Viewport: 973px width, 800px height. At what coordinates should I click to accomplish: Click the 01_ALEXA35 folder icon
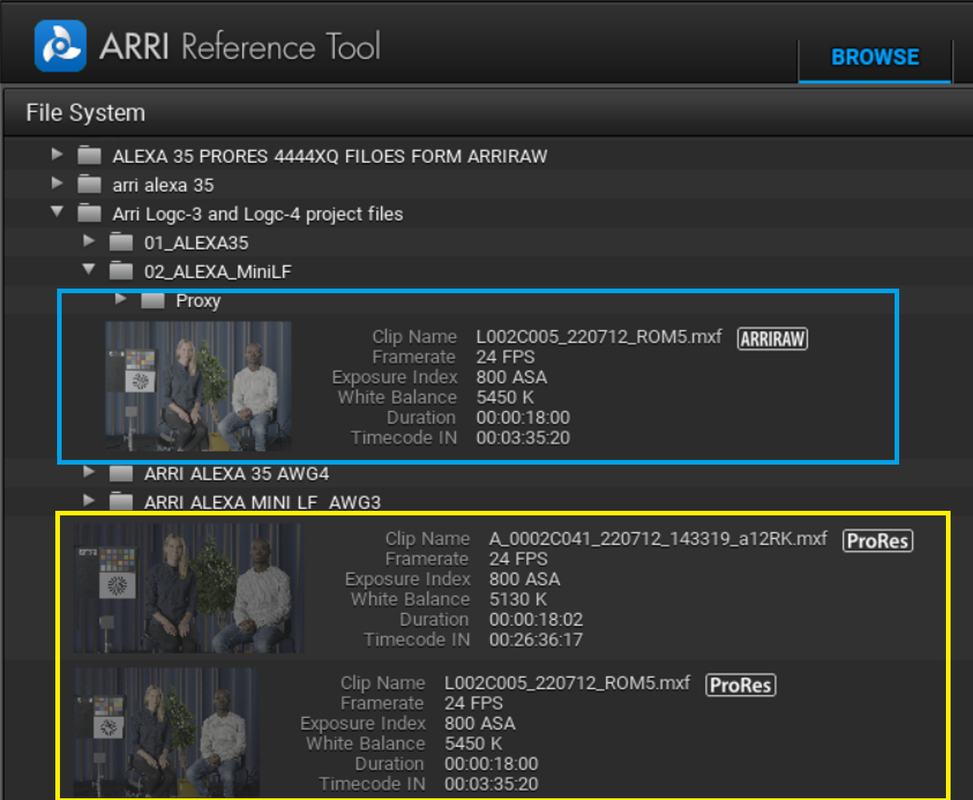click(x=121, y=242)
